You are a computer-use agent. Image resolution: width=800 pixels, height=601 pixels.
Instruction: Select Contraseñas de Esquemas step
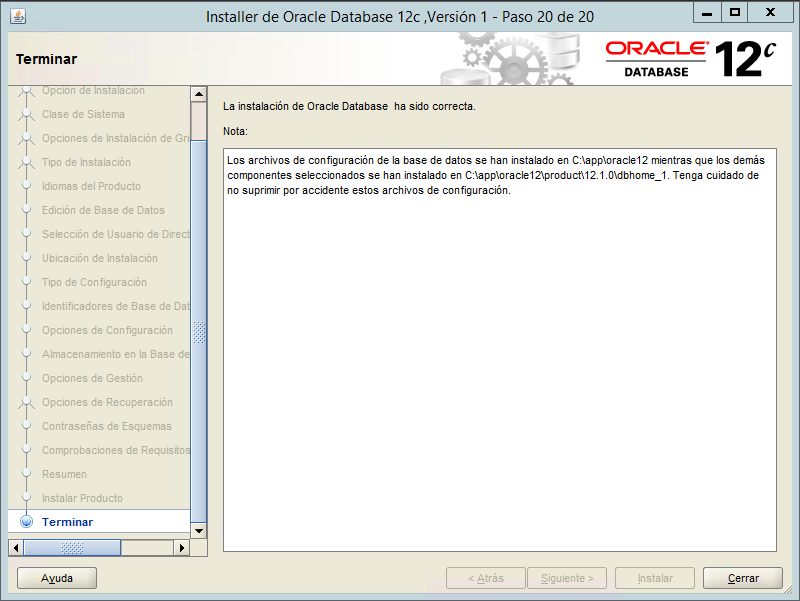(x=107, y=426)
